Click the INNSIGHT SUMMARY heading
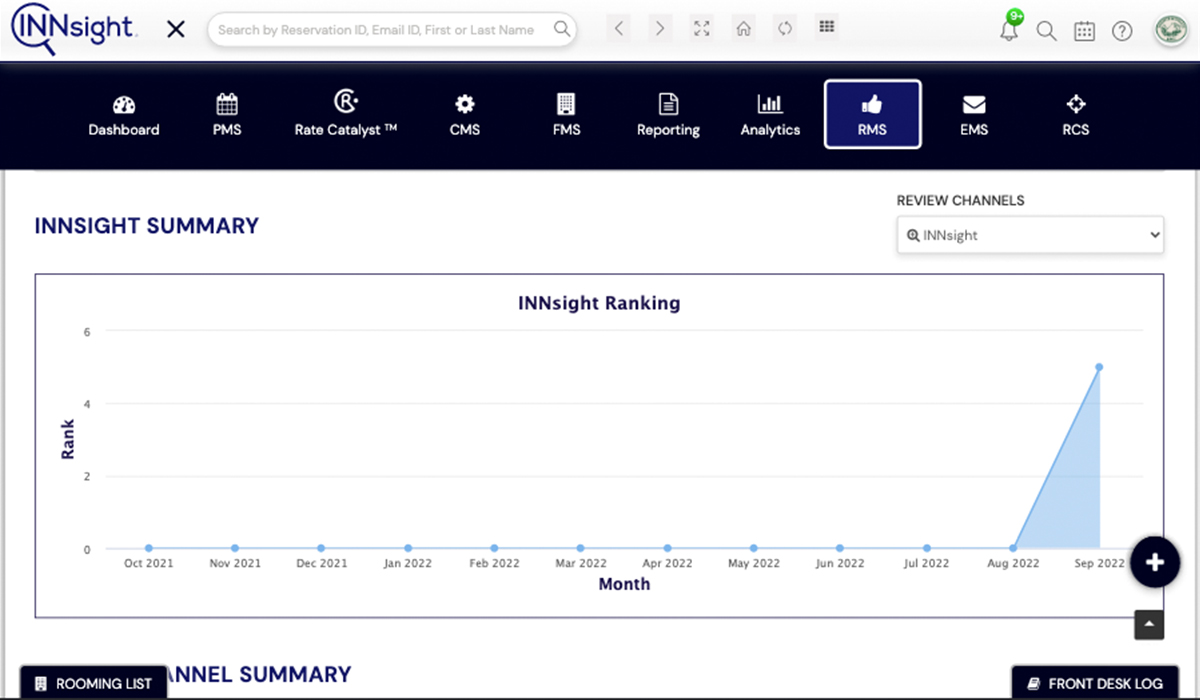This screenshot has width=1200, height=700. coord(147,226)
